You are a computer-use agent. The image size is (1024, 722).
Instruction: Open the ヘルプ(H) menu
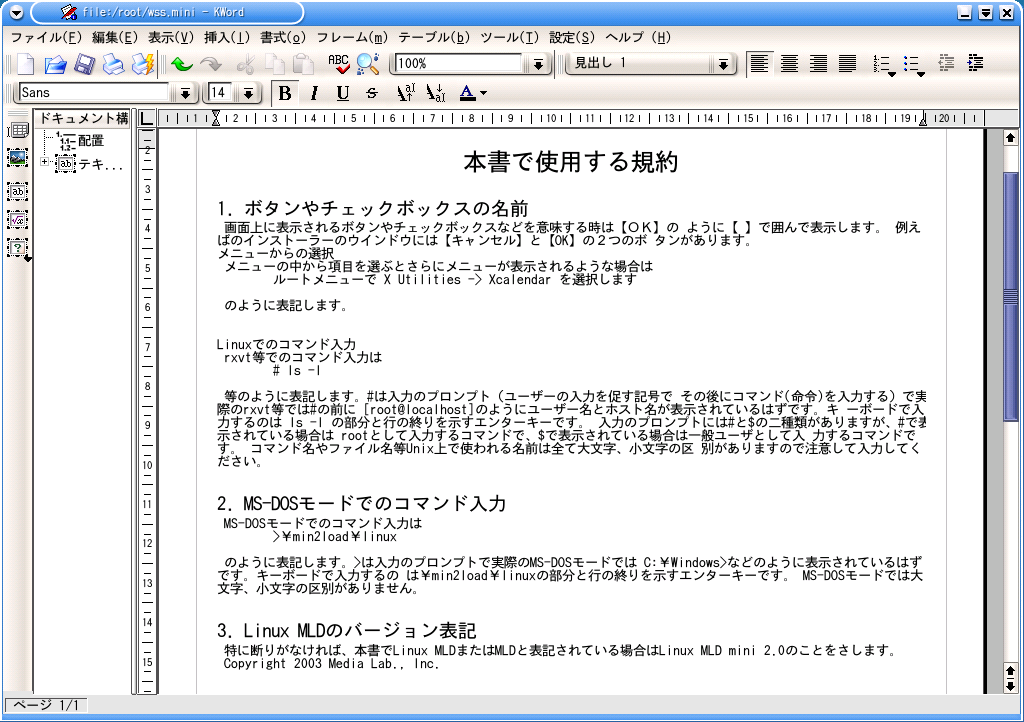pos(637,37)
